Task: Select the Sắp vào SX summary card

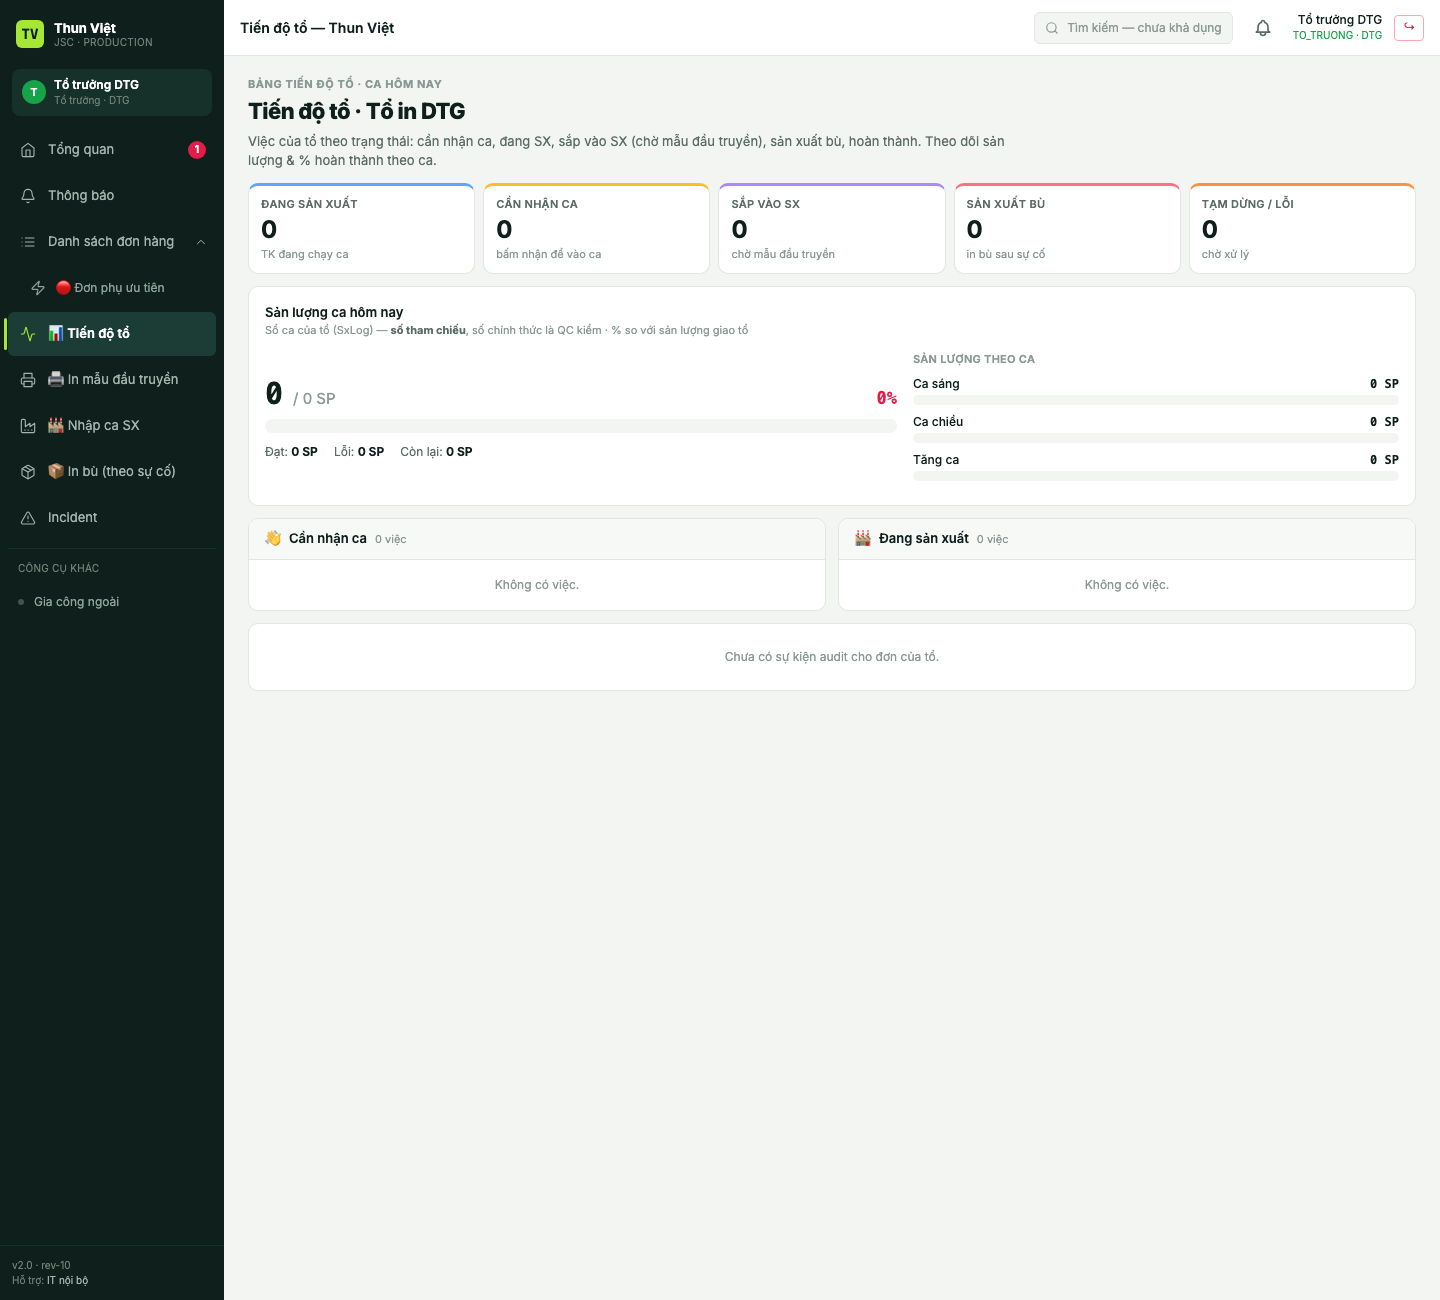Action: pos(832,228)
